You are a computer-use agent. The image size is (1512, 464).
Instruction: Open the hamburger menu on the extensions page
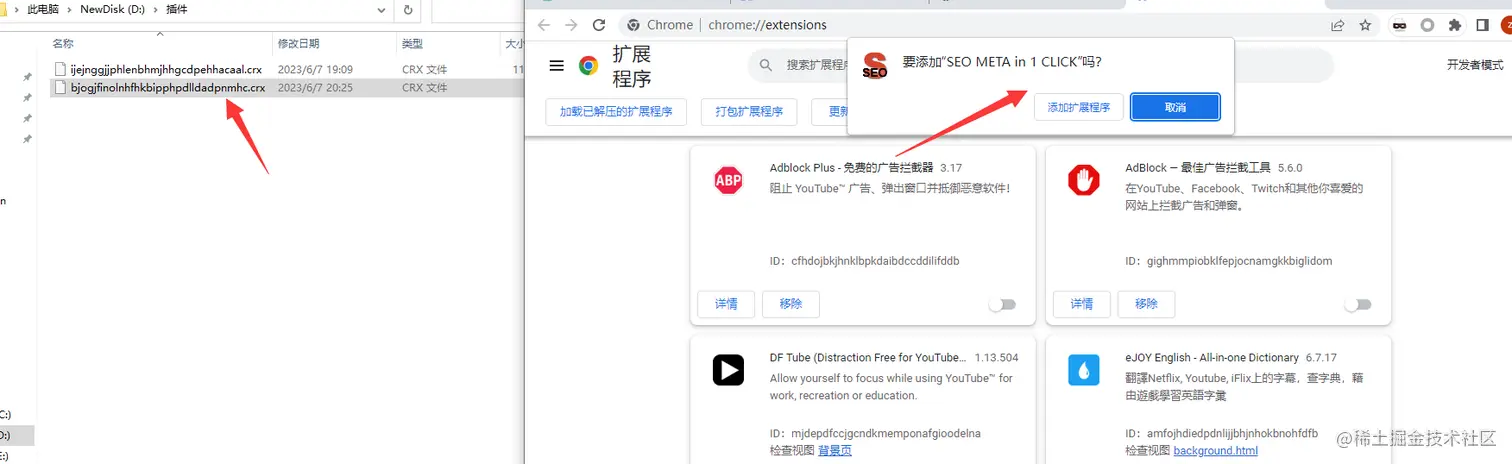[x=557, y=65]
